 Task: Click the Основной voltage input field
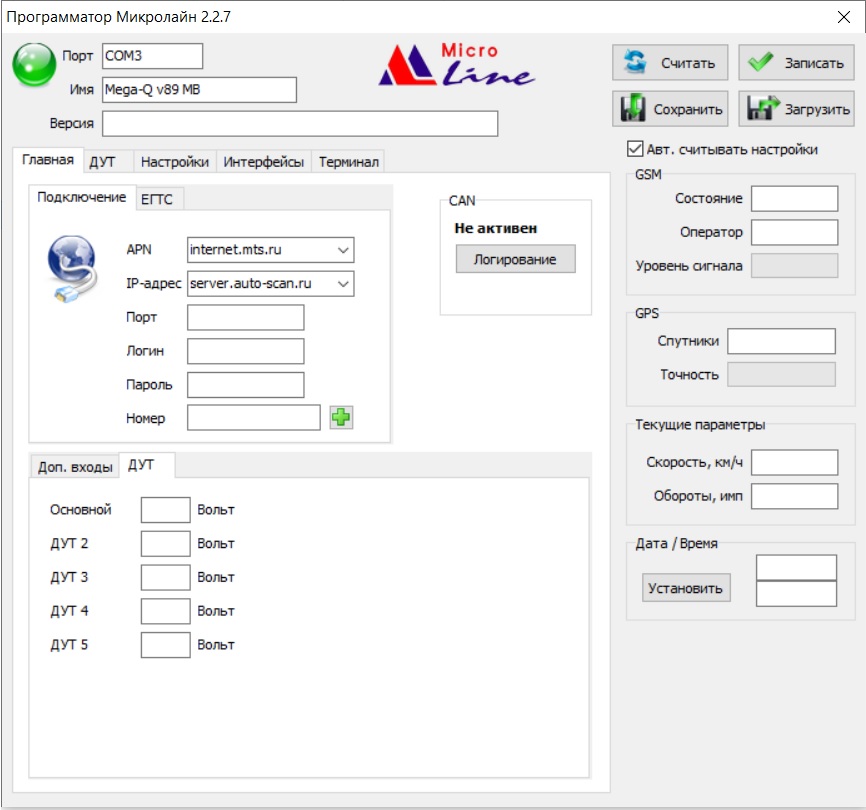pos(165,510)
